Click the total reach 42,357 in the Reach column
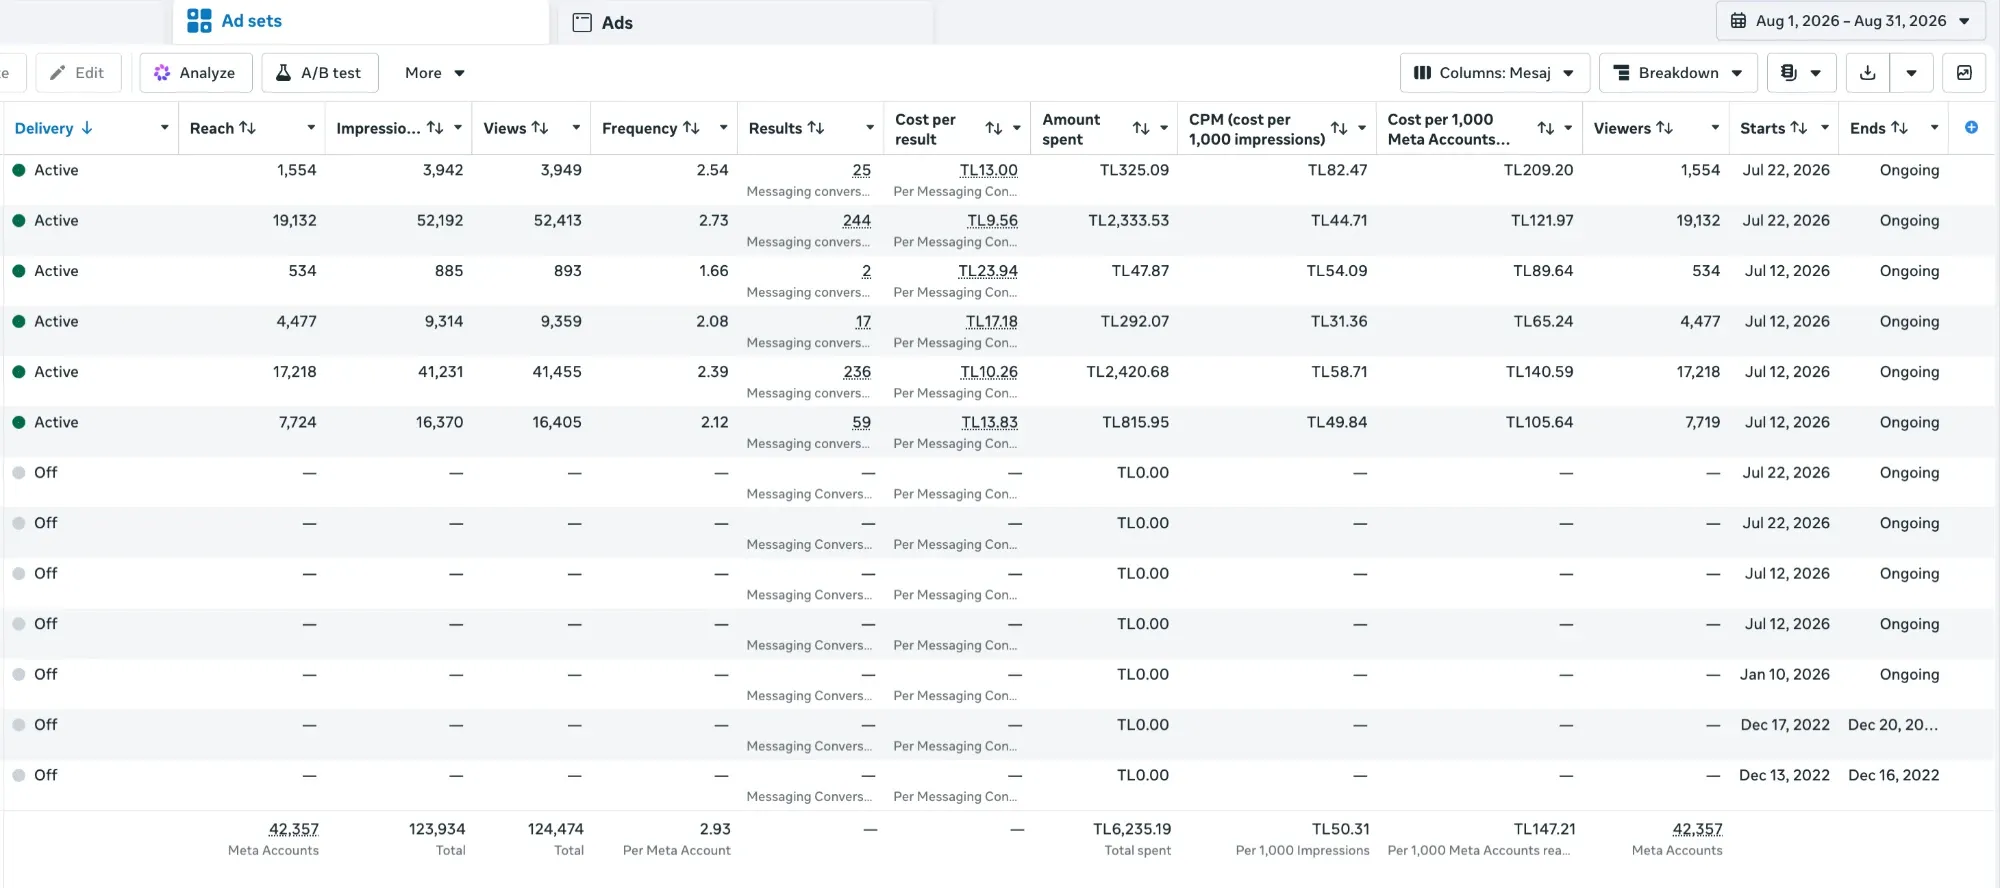This screenshot has width=2000, height=888. [x=294, y=829]
